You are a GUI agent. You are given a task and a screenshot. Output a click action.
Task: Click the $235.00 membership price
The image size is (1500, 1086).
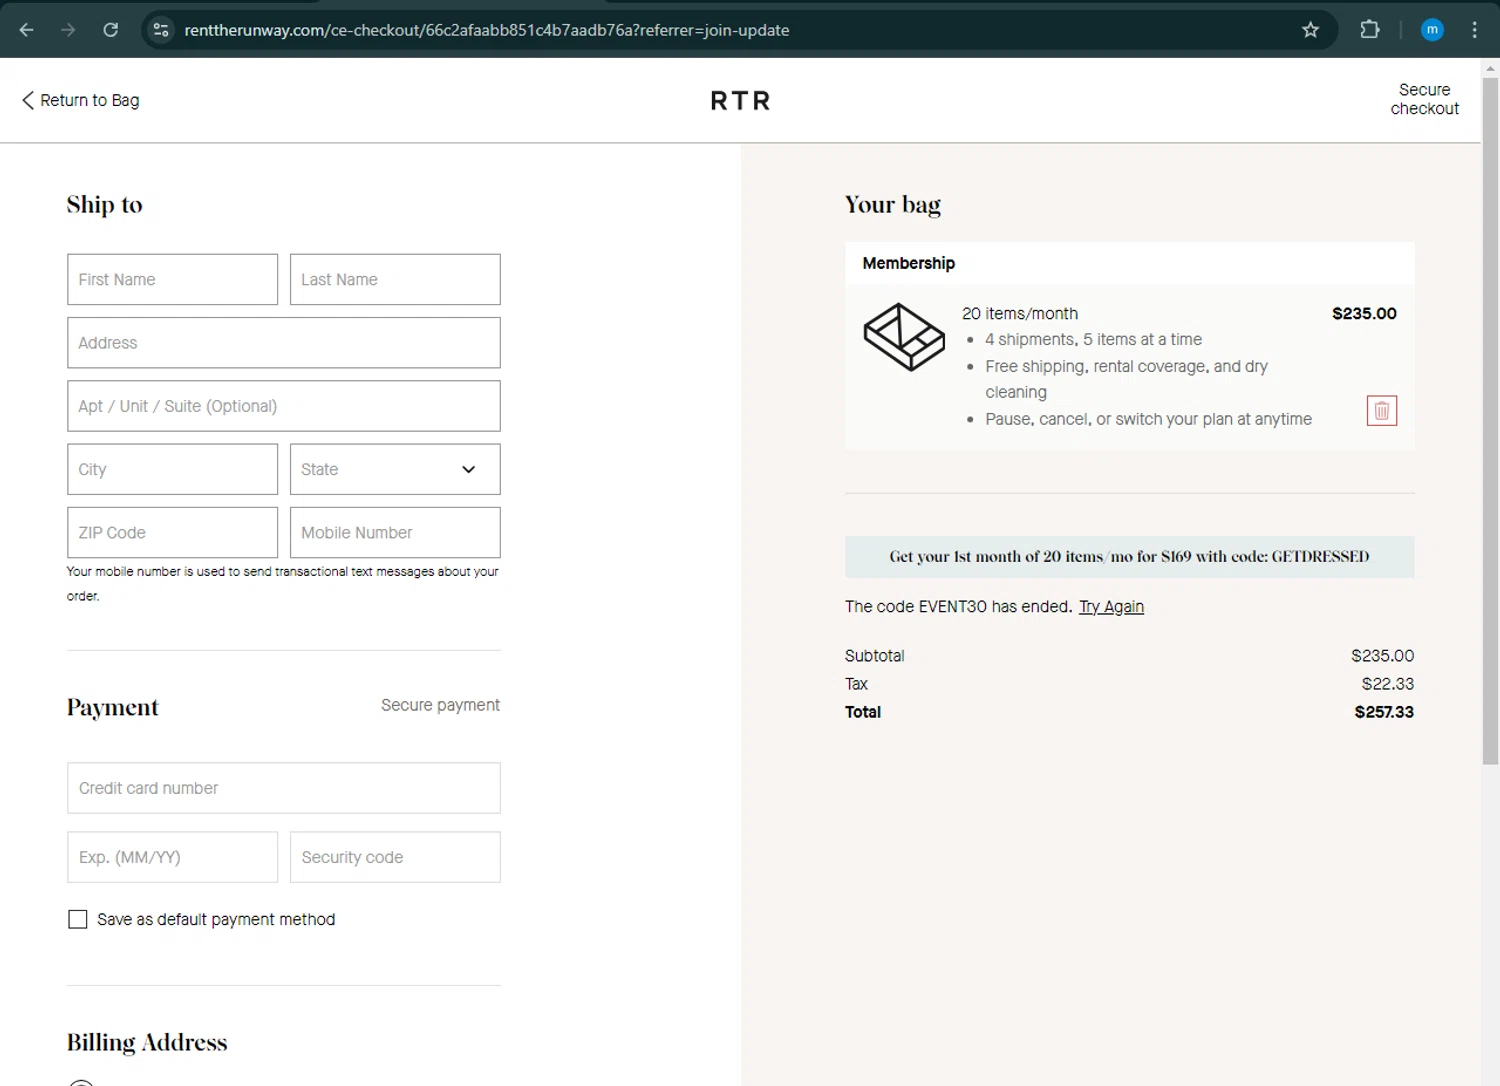click(1364, 314)
